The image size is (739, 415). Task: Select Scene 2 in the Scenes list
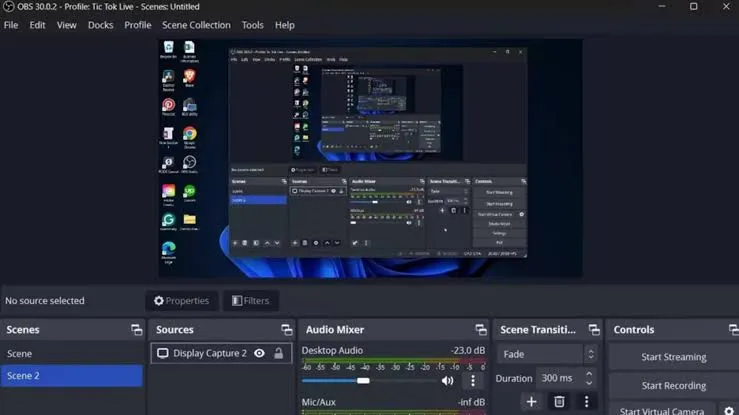pyautogui.click(x=71, y=376)
